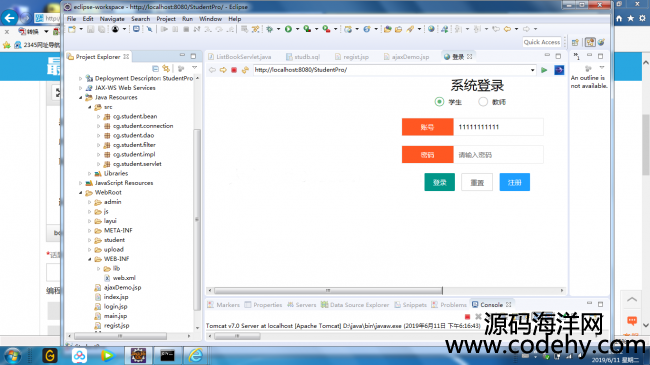
Task: Open Internet Explorer from the taskbar
Action: click(196, 355)
